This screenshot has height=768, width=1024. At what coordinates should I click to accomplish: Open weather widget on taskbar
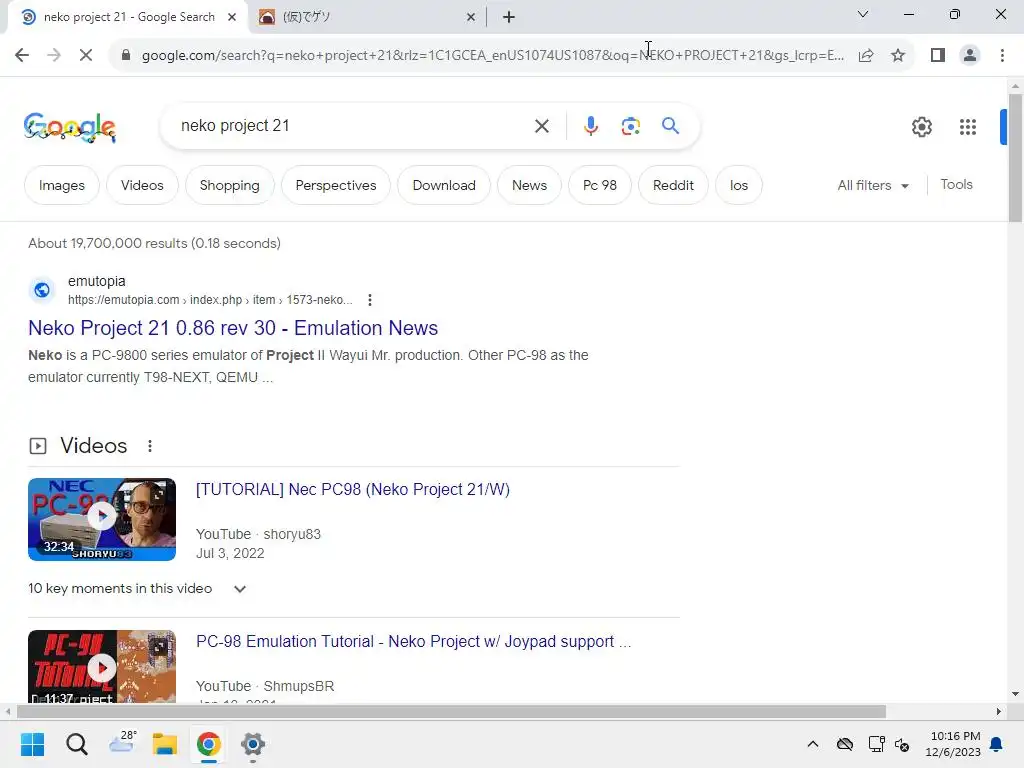[x=121, y=743]
